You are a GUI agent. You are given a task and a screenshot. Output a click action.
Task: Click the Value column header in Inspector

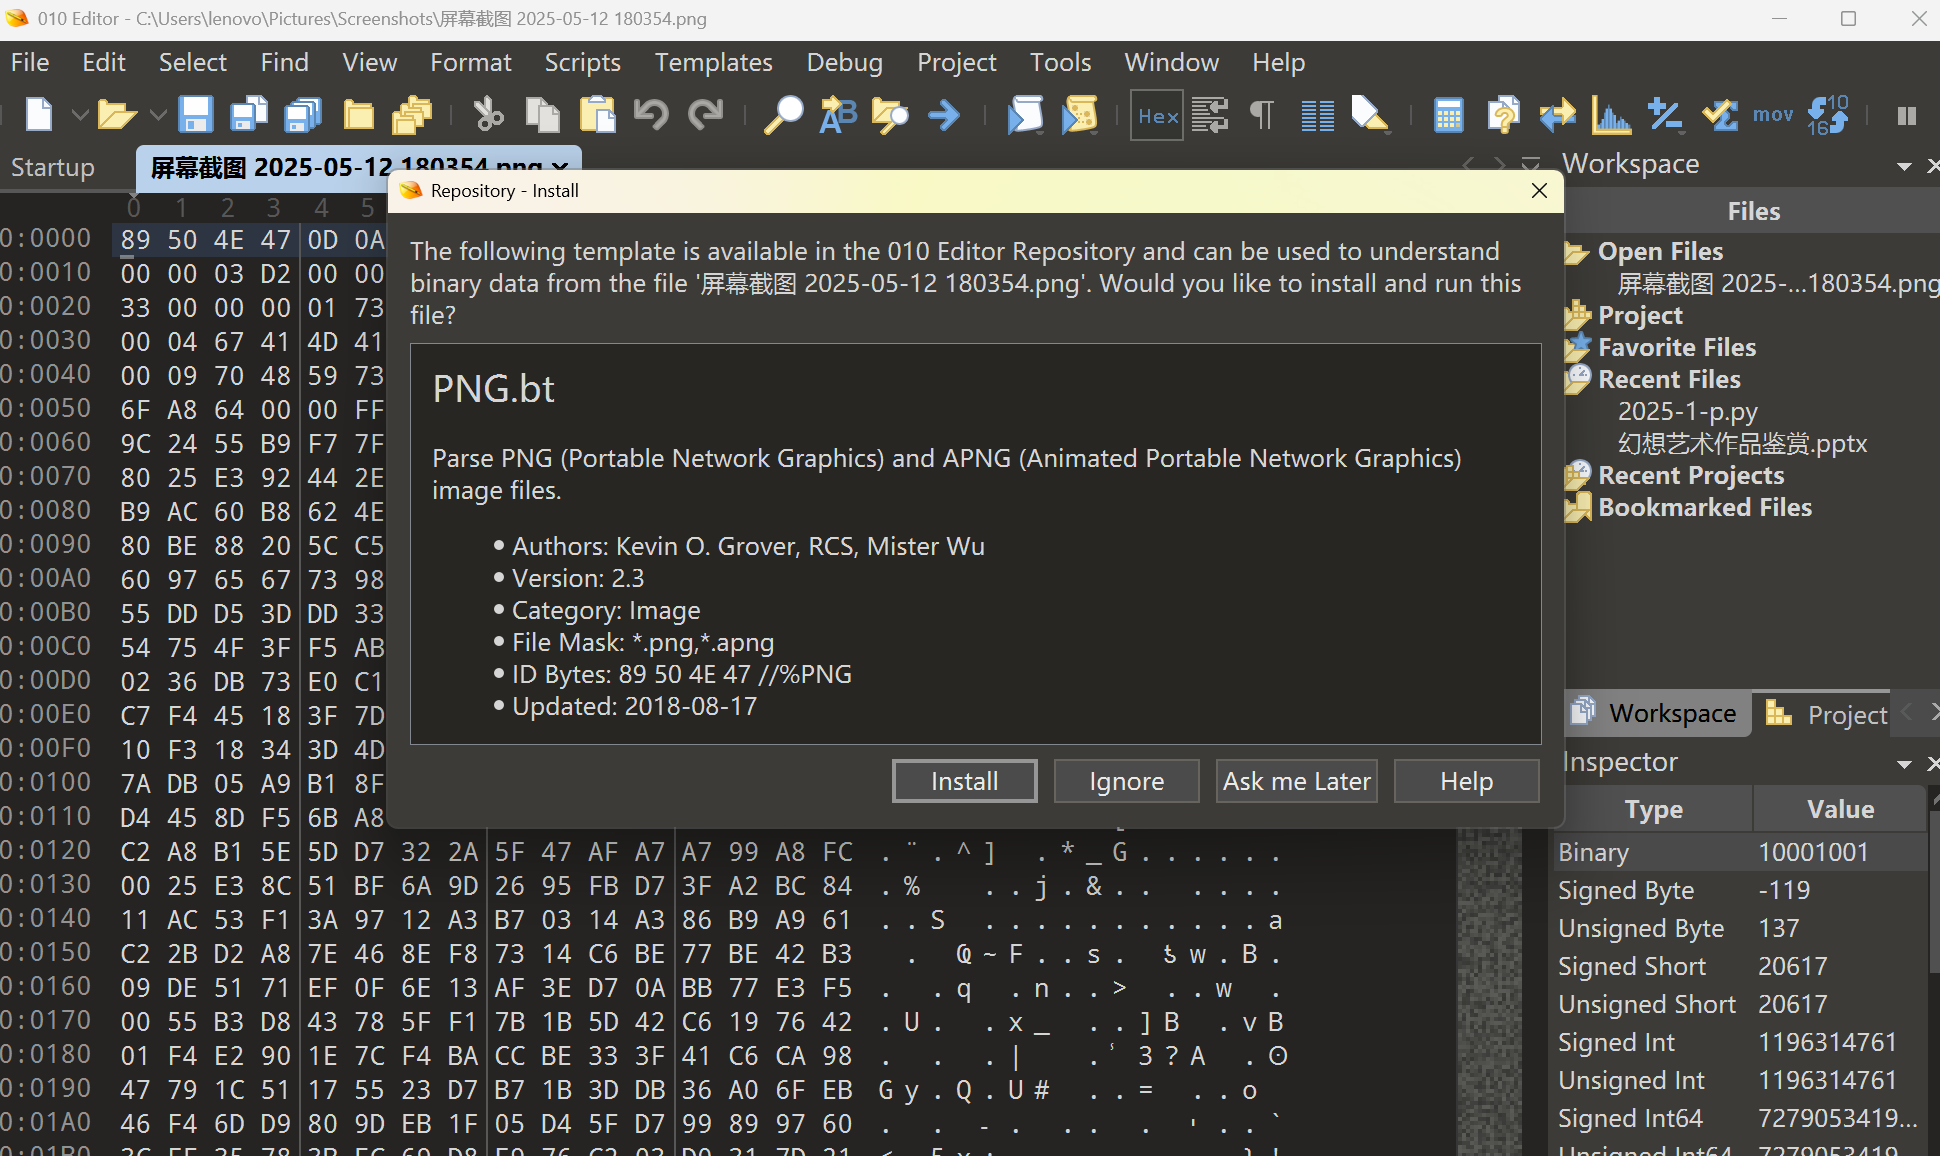1840,809
